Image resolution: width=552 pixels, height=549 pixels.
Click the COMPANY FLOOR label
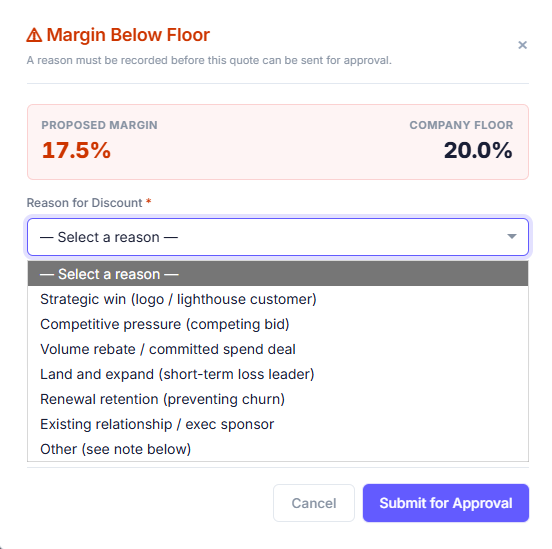click(461, 125)
